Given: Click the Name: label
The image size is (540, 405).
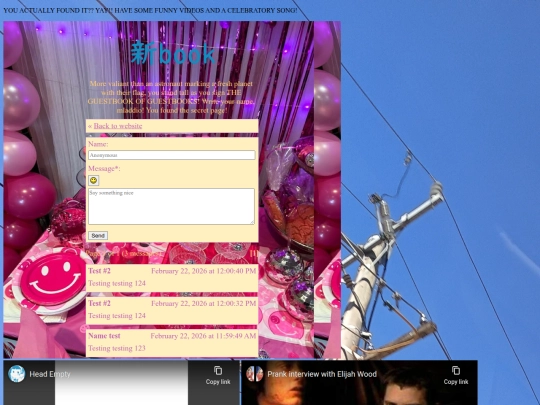Looking at the screenshot, I should [x=98, y=144].
